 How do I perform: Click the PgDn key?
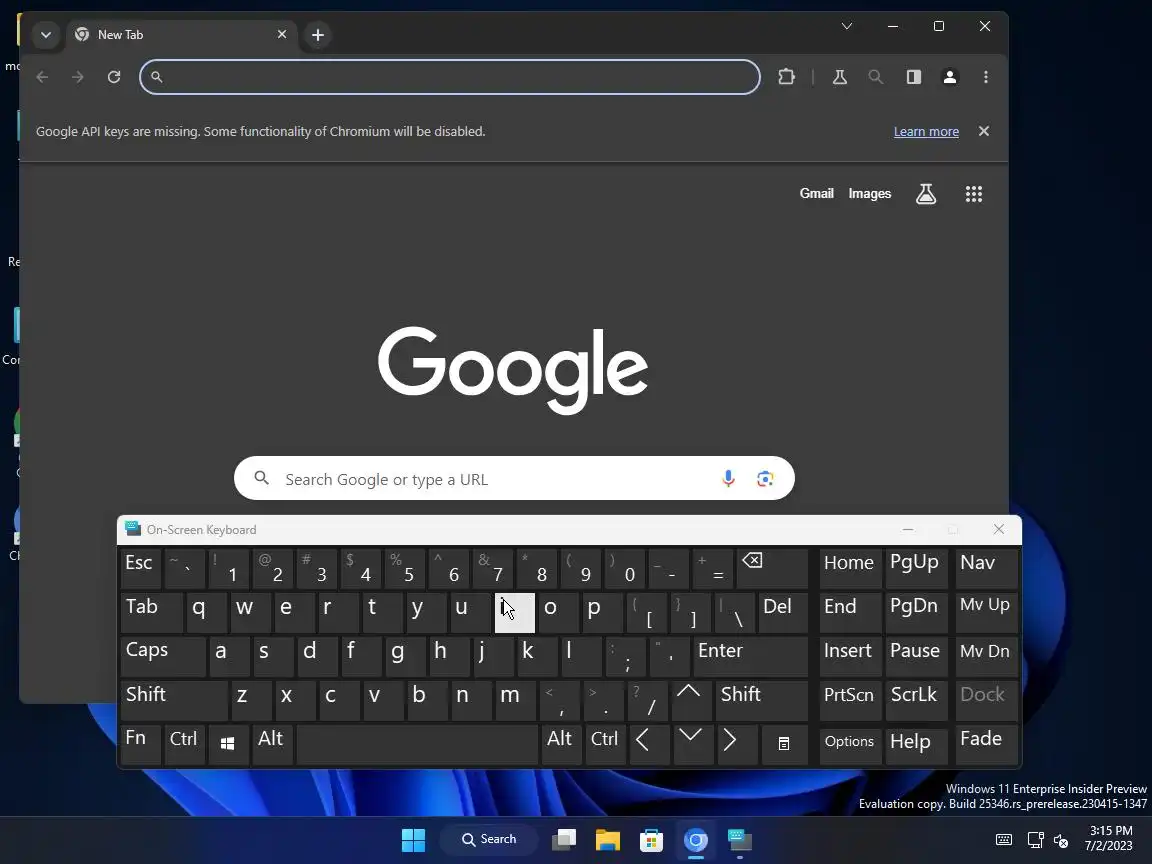click(x=915, y=613)
